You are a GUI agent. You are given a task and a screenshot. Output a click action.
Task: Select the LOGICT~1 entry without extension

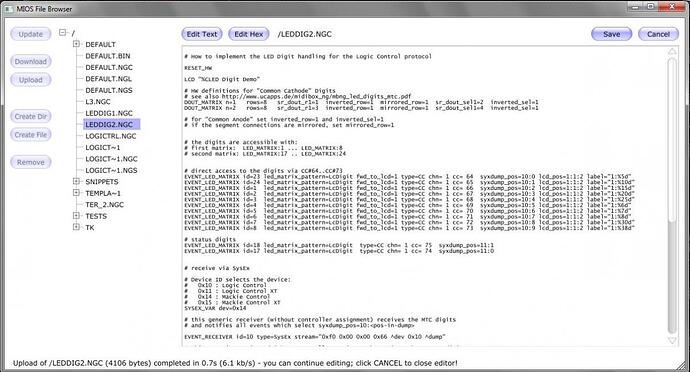coord(103,147)
